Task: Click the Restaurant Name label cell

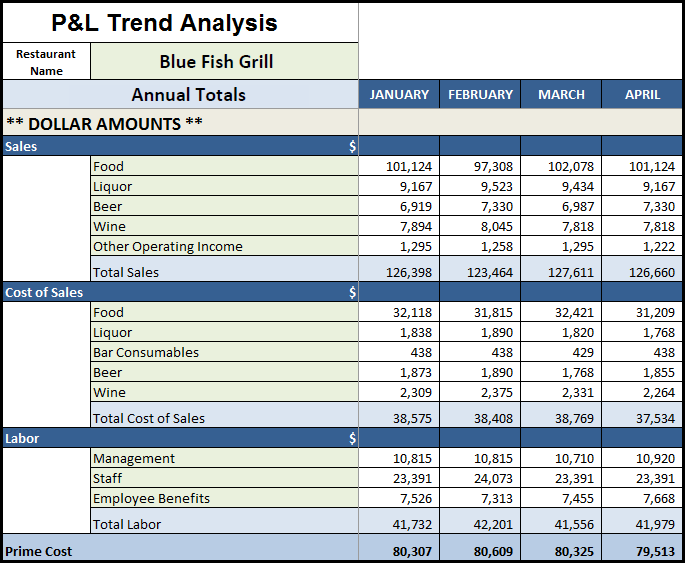Action: [x=46, y=62]
